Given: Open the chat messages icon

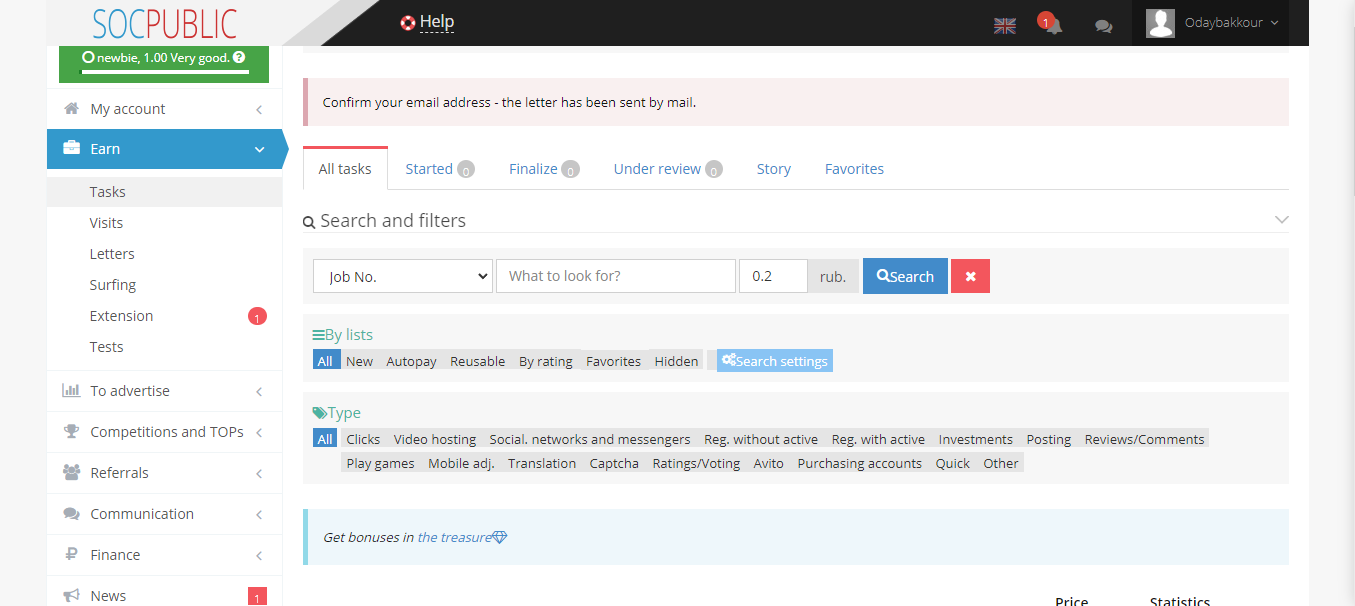Looking at the screenshot, I should (1104, 27).
